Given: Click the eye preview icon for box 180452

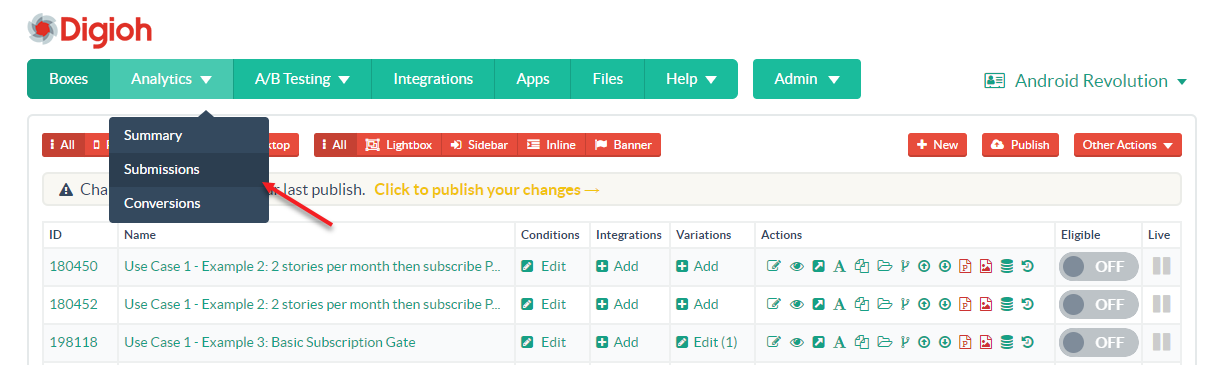Looking at the screenshot, I should click(x=797, y=304).
